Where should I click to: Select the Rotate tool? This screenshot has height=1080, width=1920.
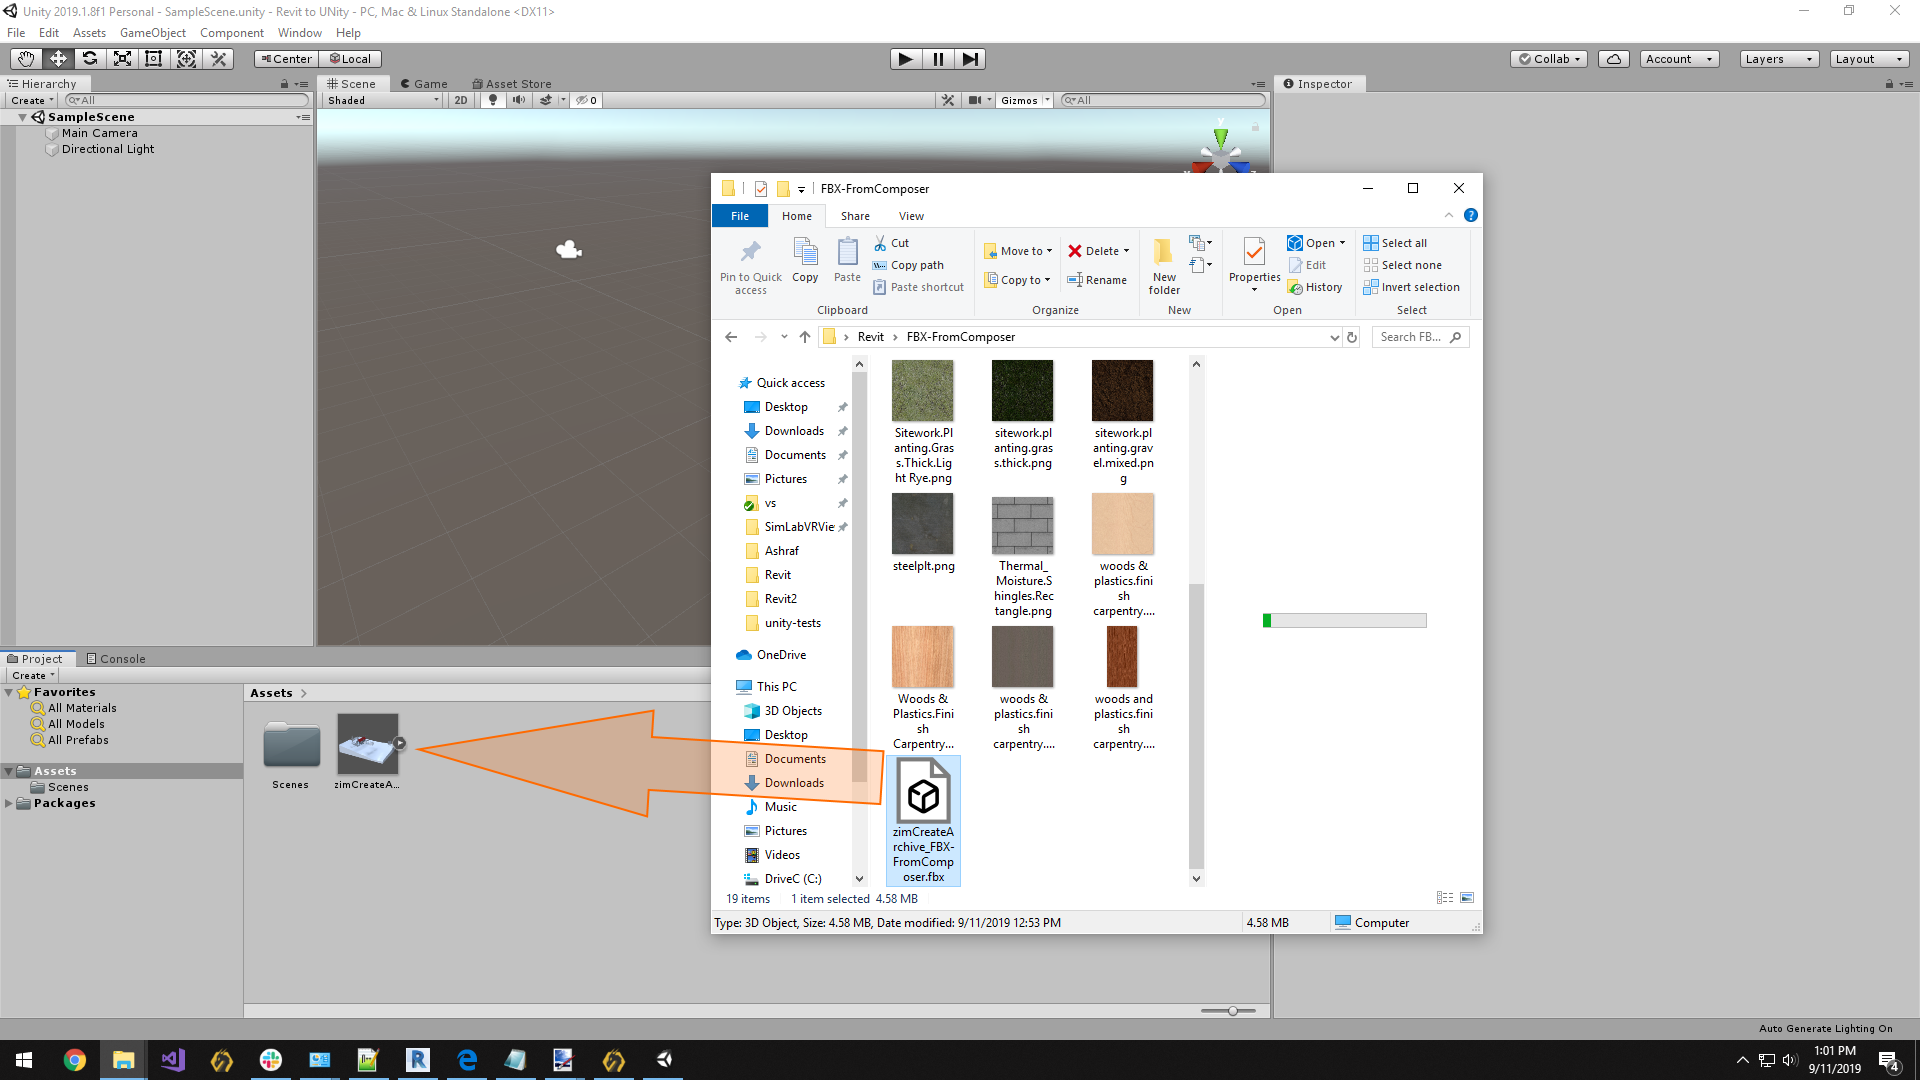pos(90,58)
